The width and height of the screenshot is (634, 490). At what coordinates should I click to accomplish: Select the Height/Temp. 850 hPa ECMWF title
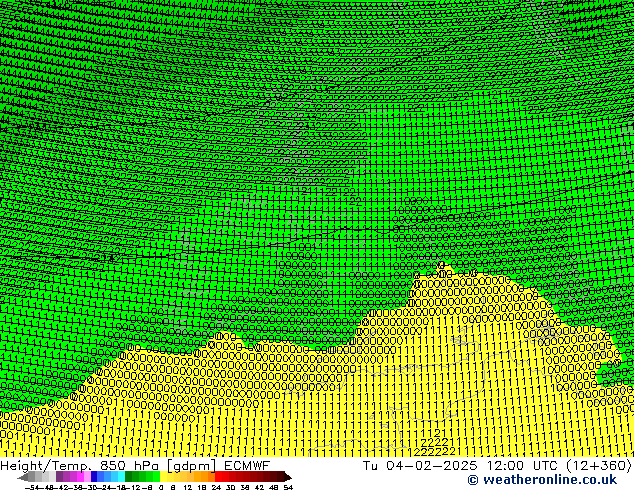(x=135, y=465)
